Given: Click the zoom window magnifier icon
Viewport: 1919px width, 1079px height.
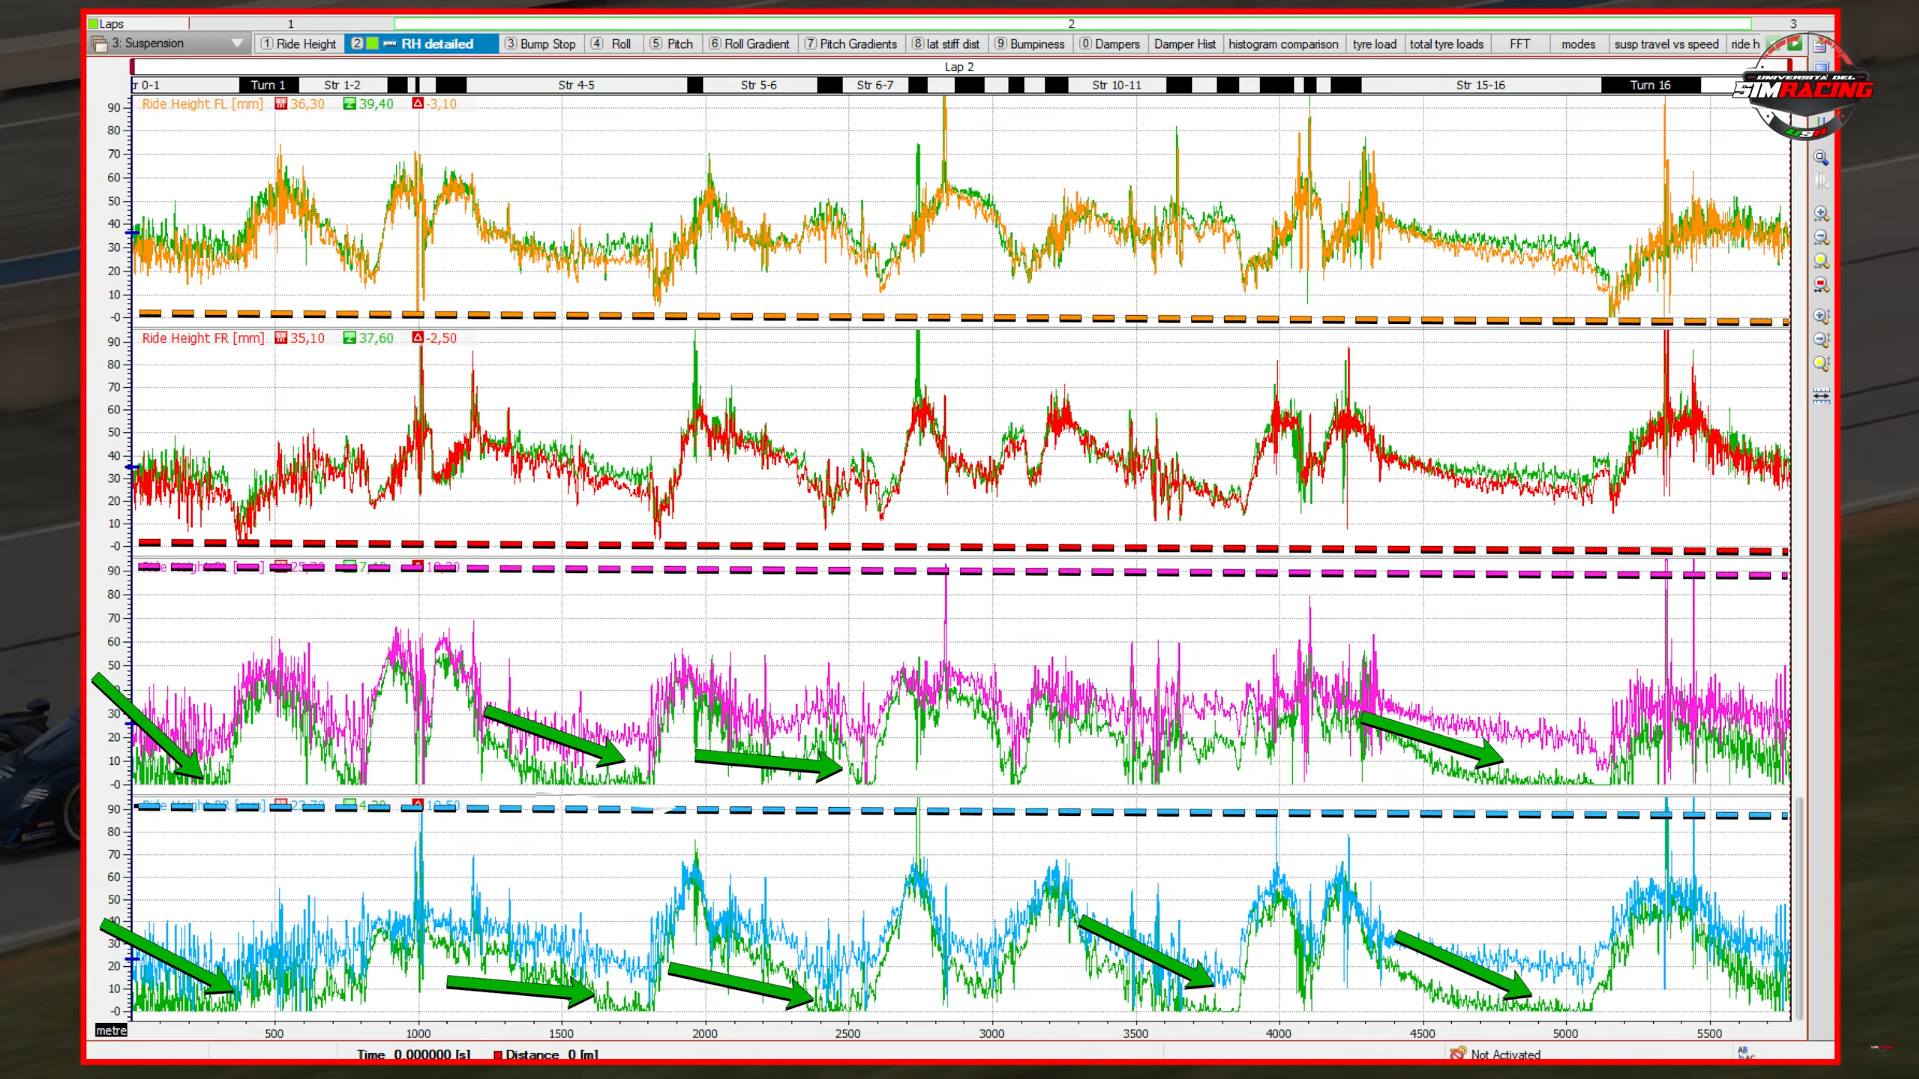Looking at the screenshot, I should (1821, 158).
